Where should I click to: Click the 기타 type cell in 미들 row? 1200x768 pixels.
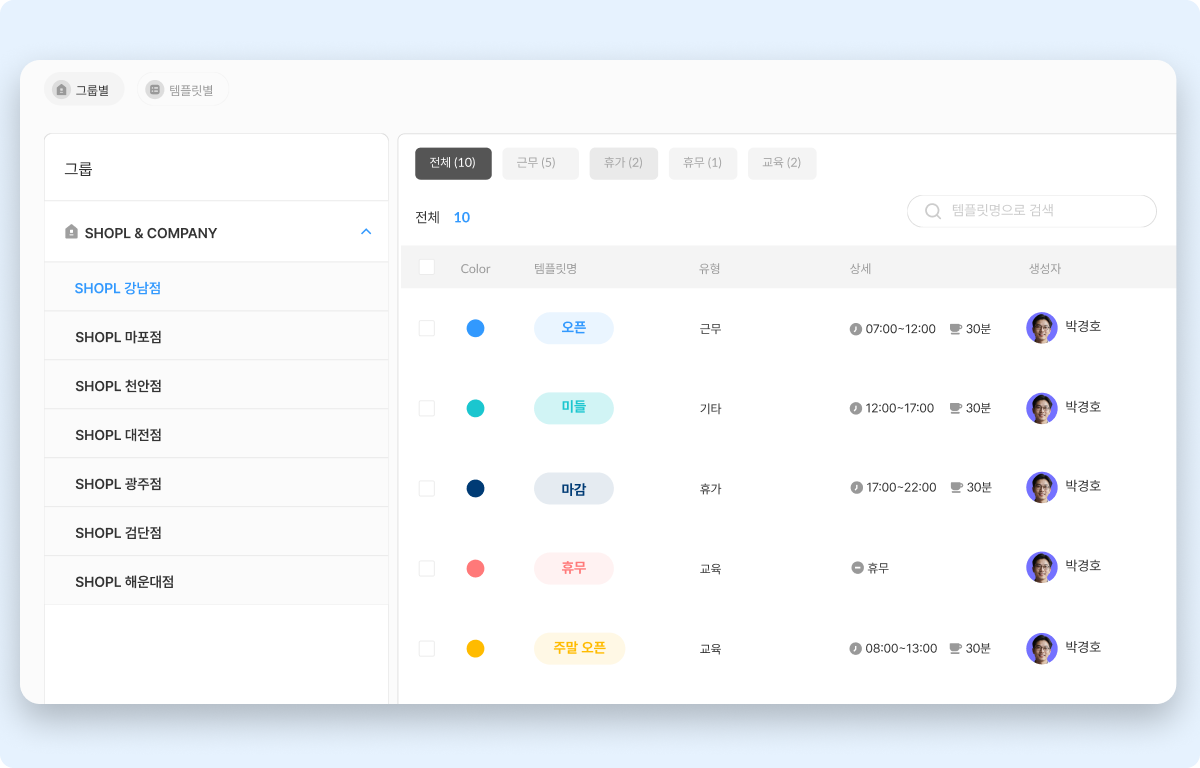point(710,409)
